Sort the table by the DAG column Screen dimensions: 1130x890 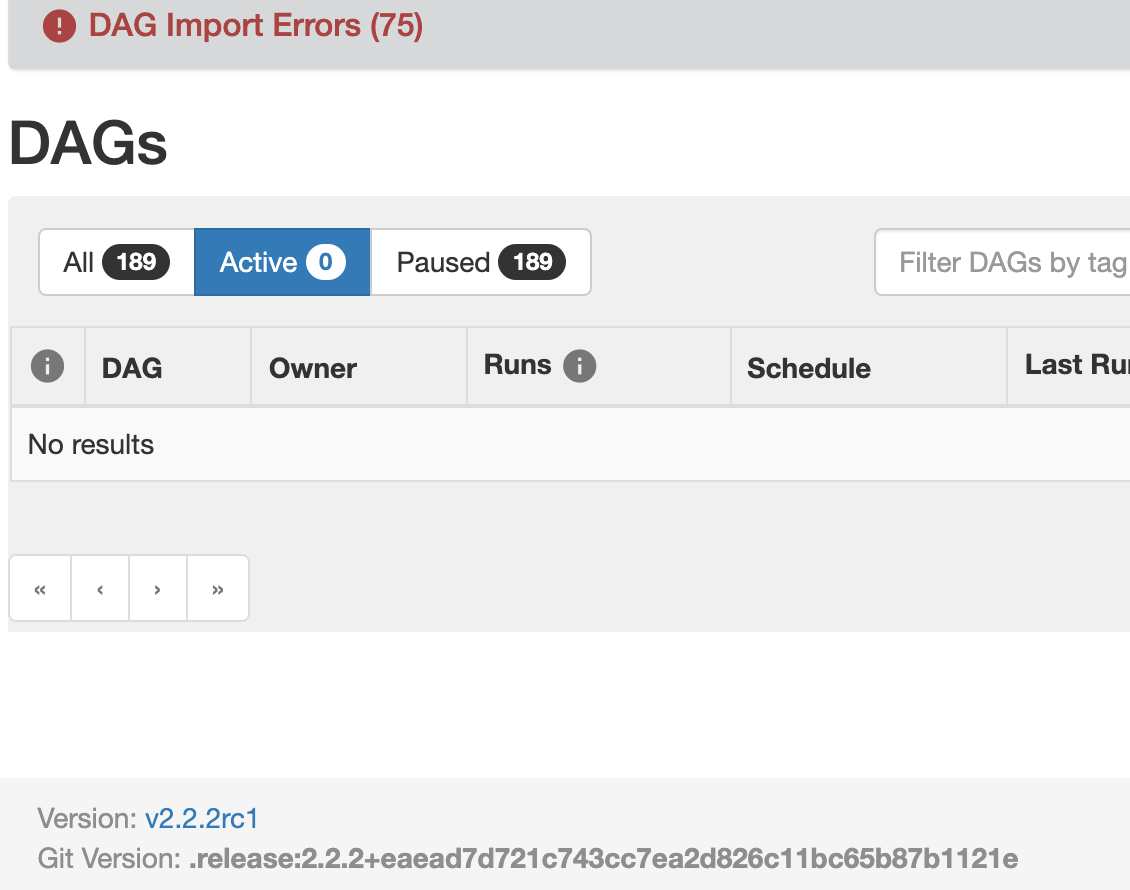pyautogui.click(x=131, y=366)
